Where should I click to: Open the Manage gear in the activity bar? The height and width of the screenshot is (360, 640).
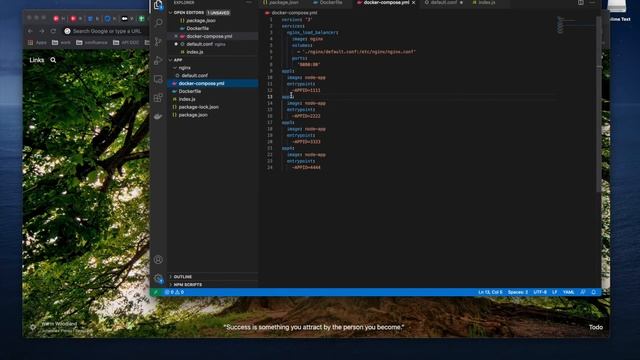point(158,278)
